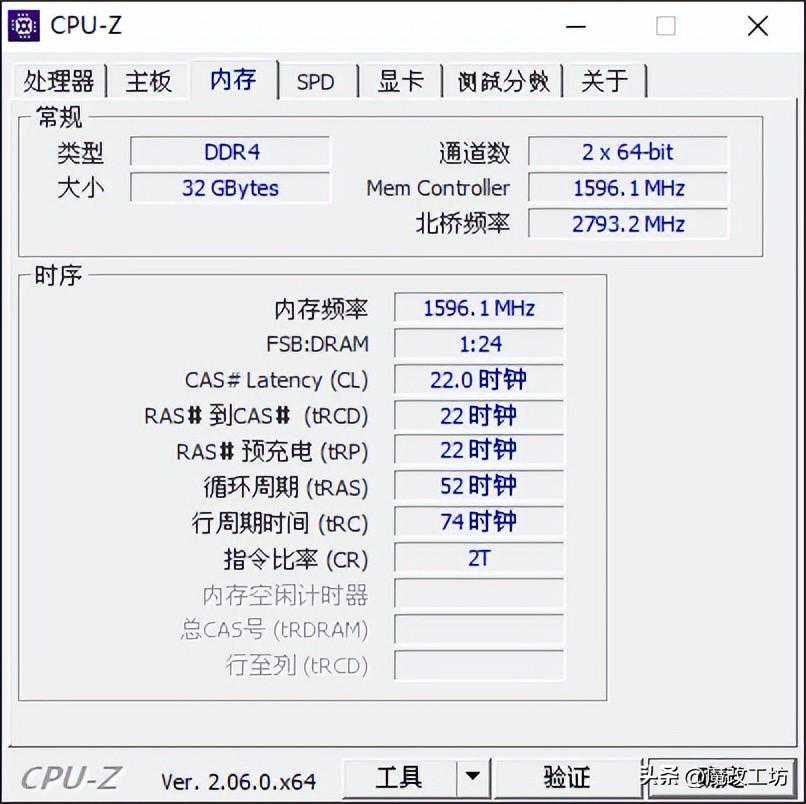This screenshot has width=806, height=804.
Task: Select the 32 GBytes size field
Action: 230,188
